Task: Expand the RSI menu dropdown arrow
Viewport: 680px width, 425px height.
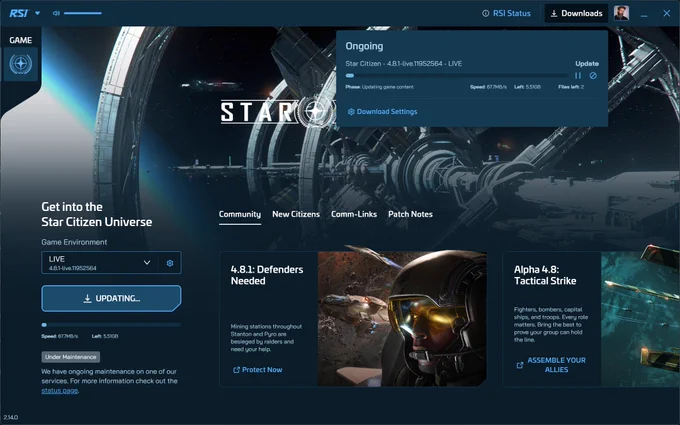Action: pos(37,13)
